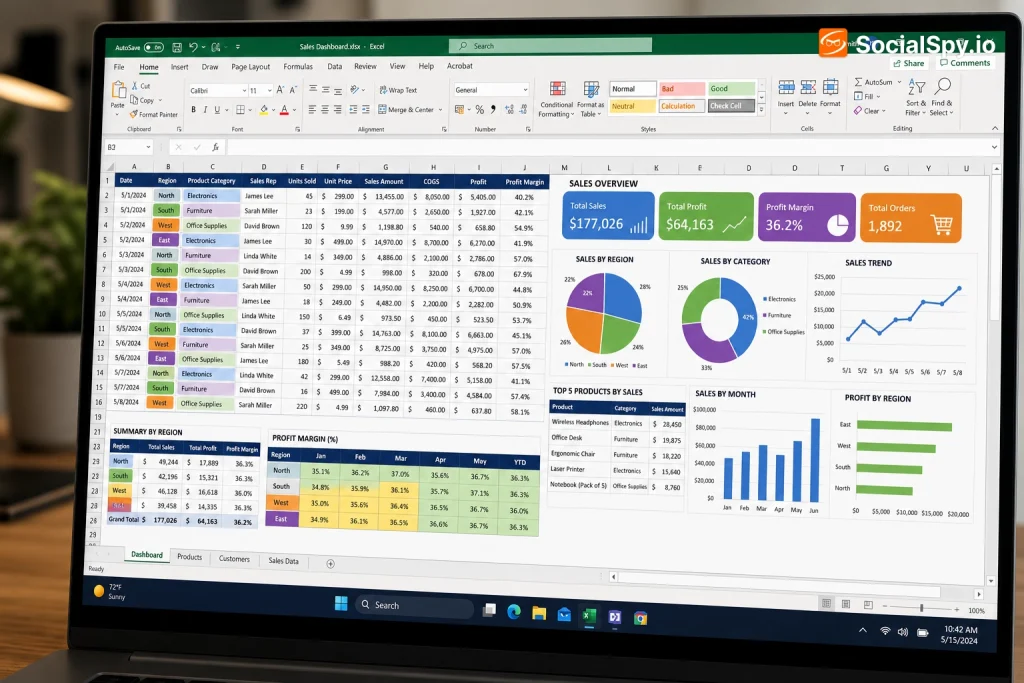Image resolution: width=1024 pixels, height=683 pixels.
Task: Click the Share button
Action: click(x=908, y=63)
